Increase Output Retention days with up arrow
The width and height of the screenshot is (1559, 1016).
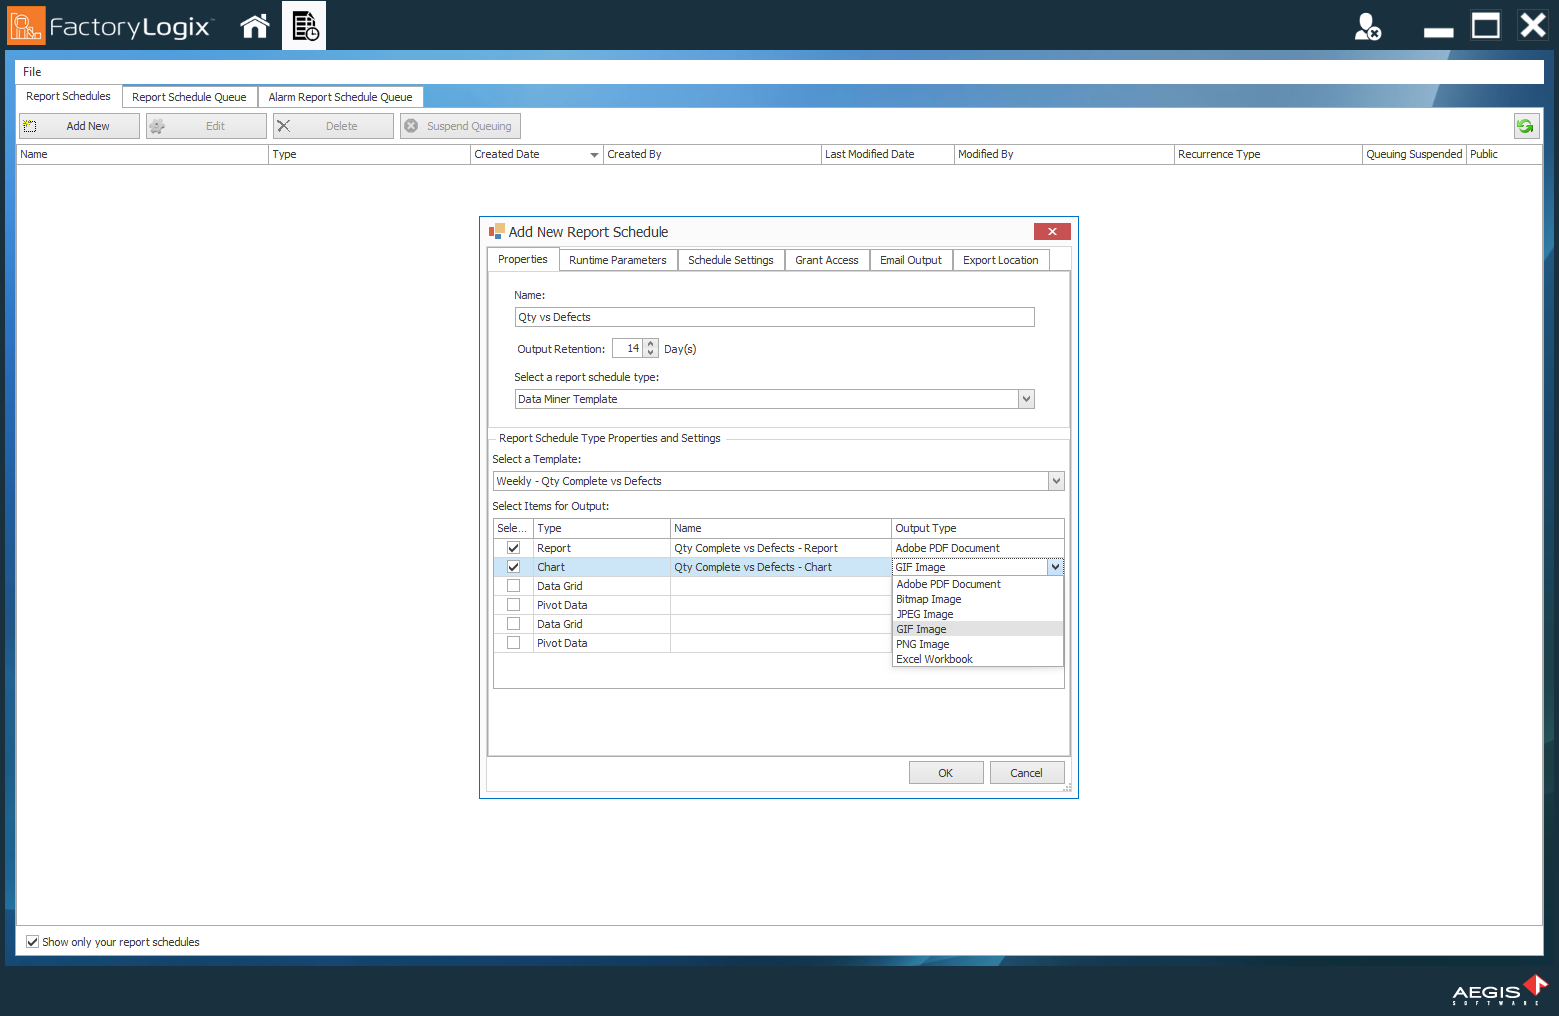click(651, 344)
